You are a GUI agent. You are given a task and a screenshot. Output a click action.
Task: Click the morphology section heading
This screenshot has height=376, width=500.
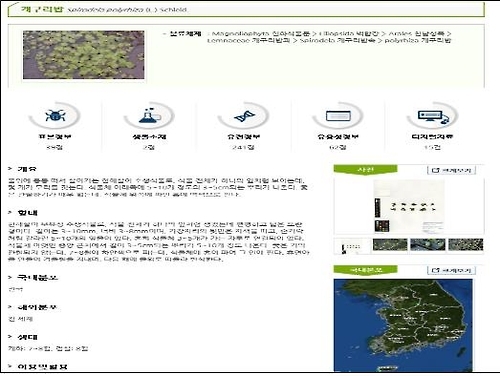click(x=27, y=212)
